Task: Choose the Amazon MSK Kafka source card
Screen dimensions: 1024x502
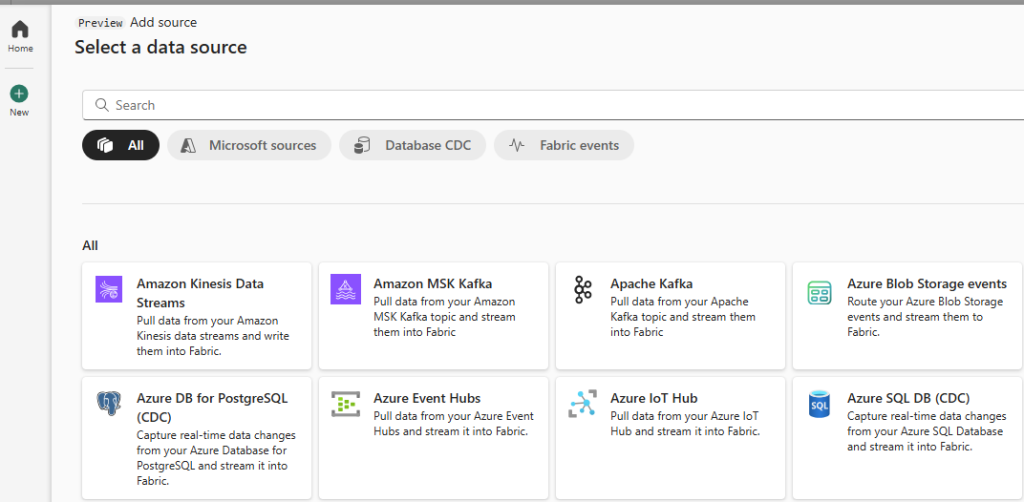Action: pyautogui.click(x=434, y=316)
